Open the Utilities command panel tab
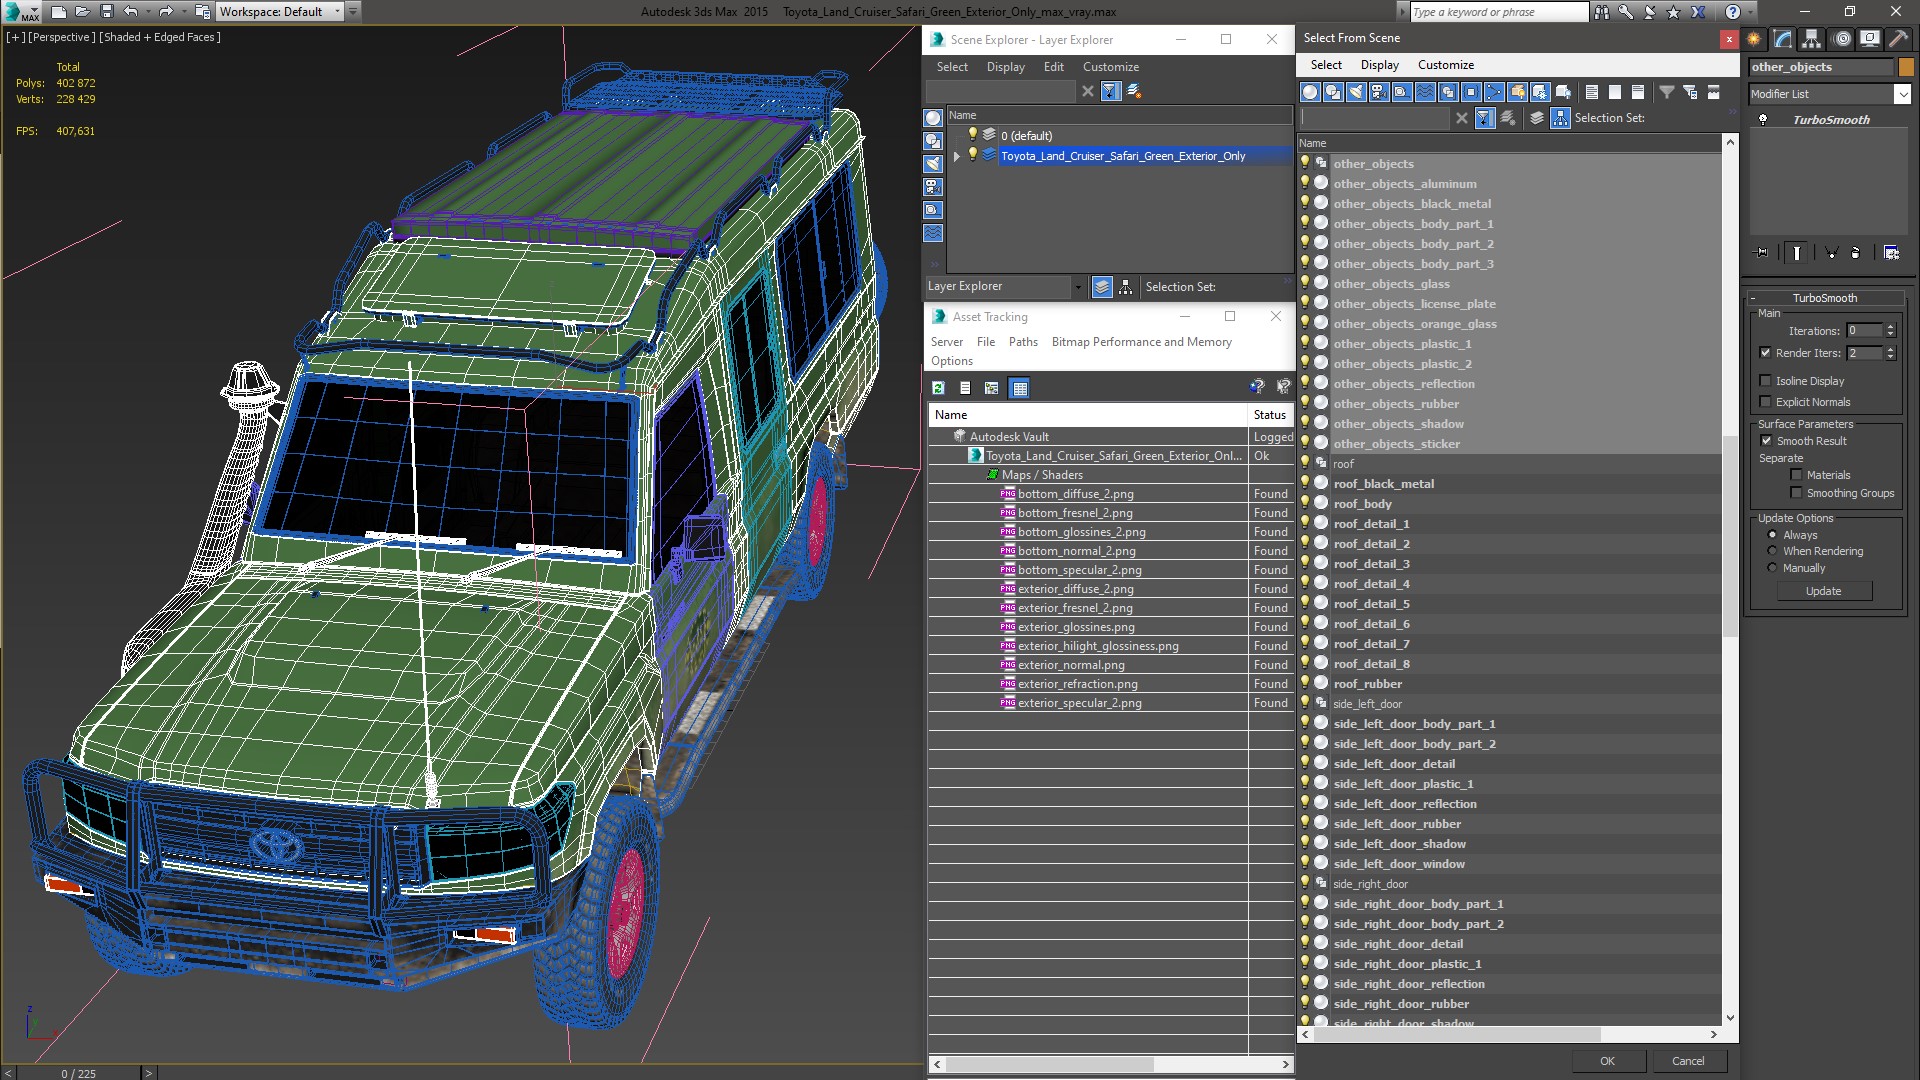The image size is (1920, 1080). [1898, 39]
